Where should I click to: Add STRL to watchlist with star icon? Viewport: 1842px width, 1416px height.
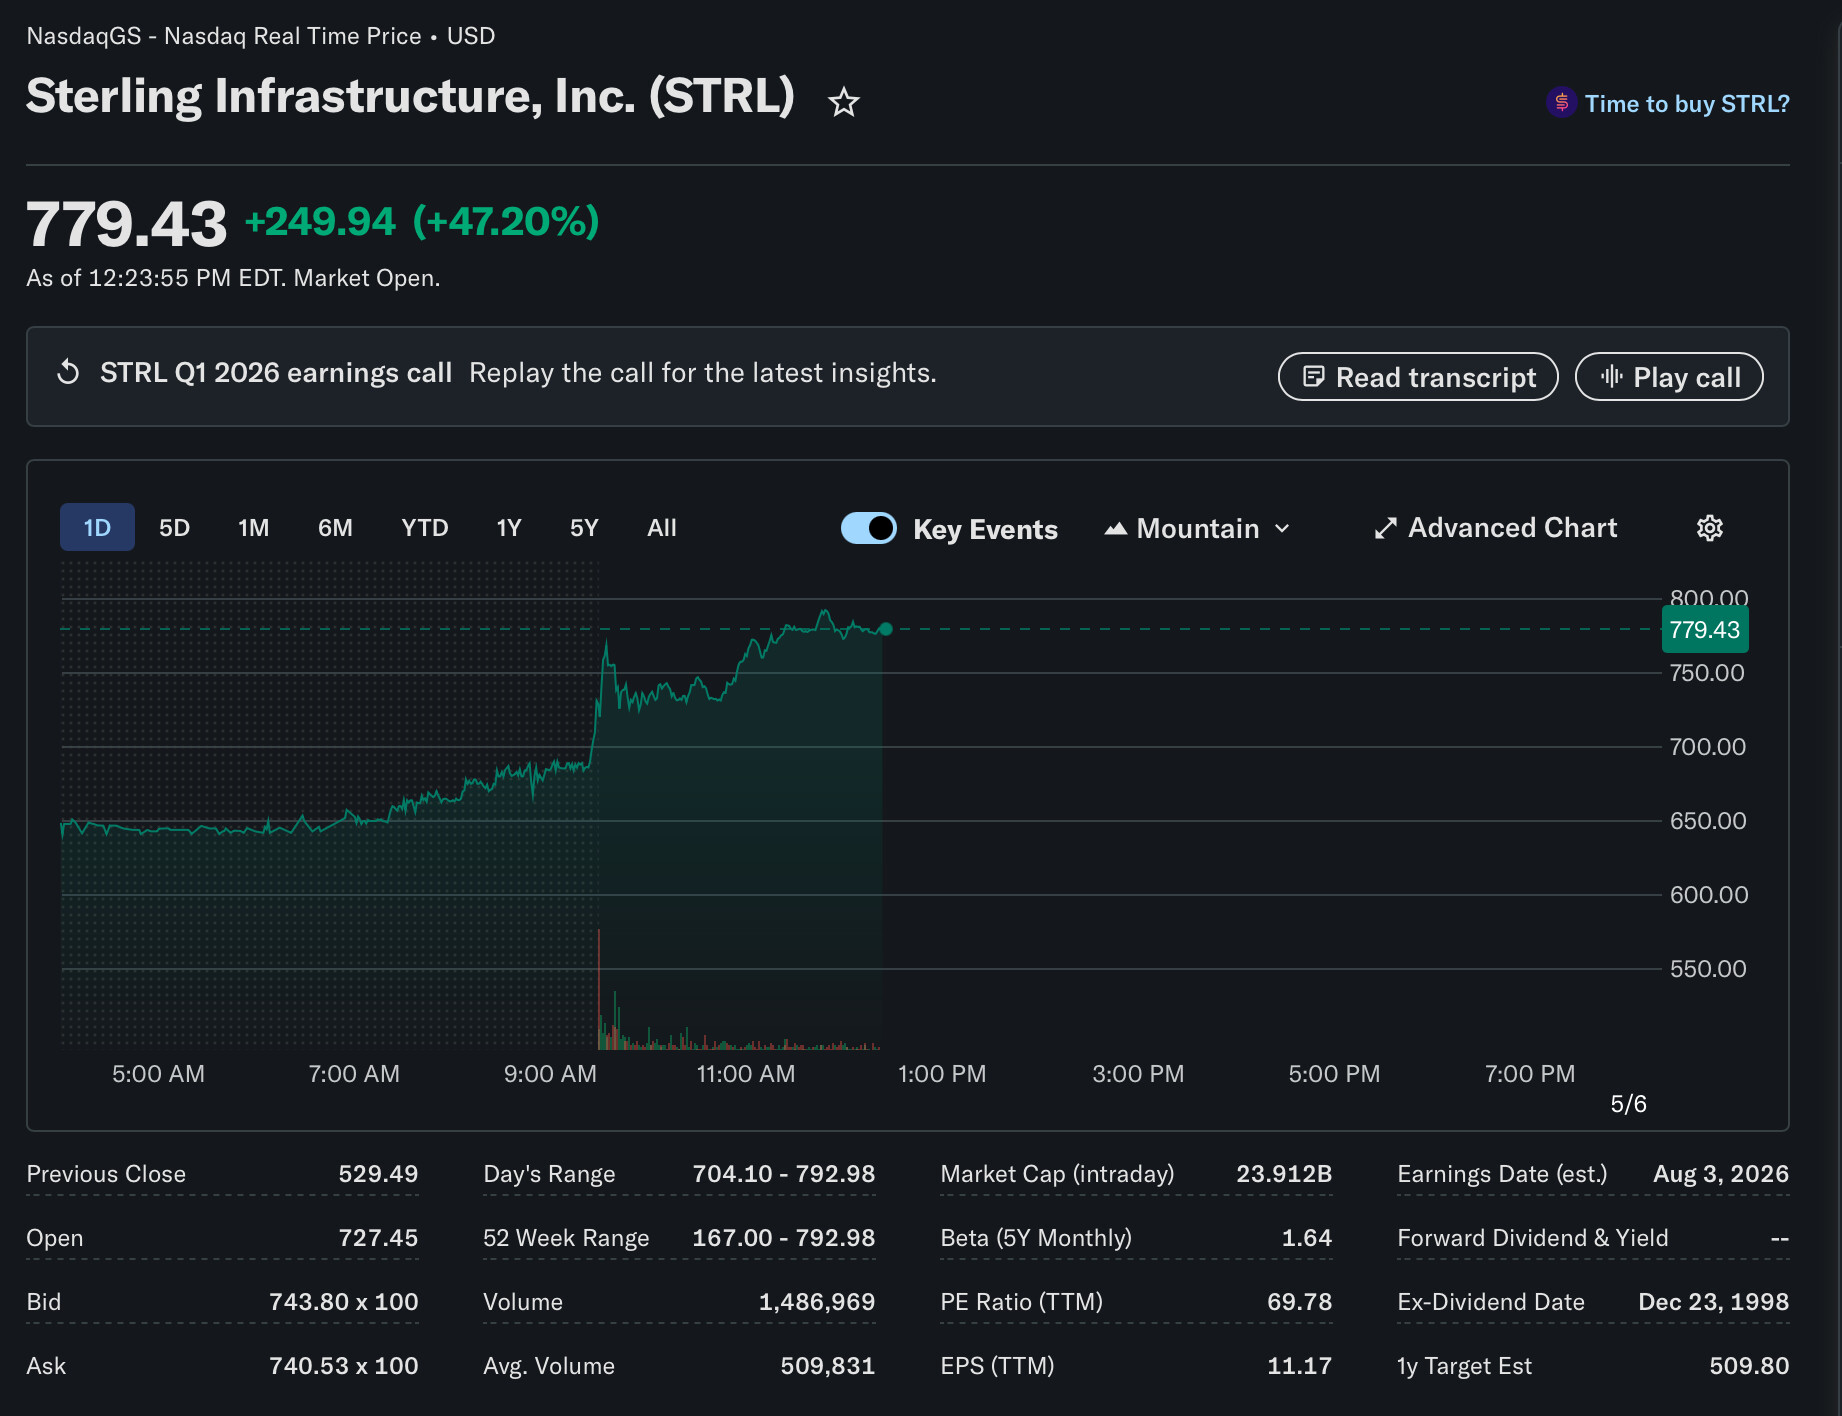[x=844, y=102]
